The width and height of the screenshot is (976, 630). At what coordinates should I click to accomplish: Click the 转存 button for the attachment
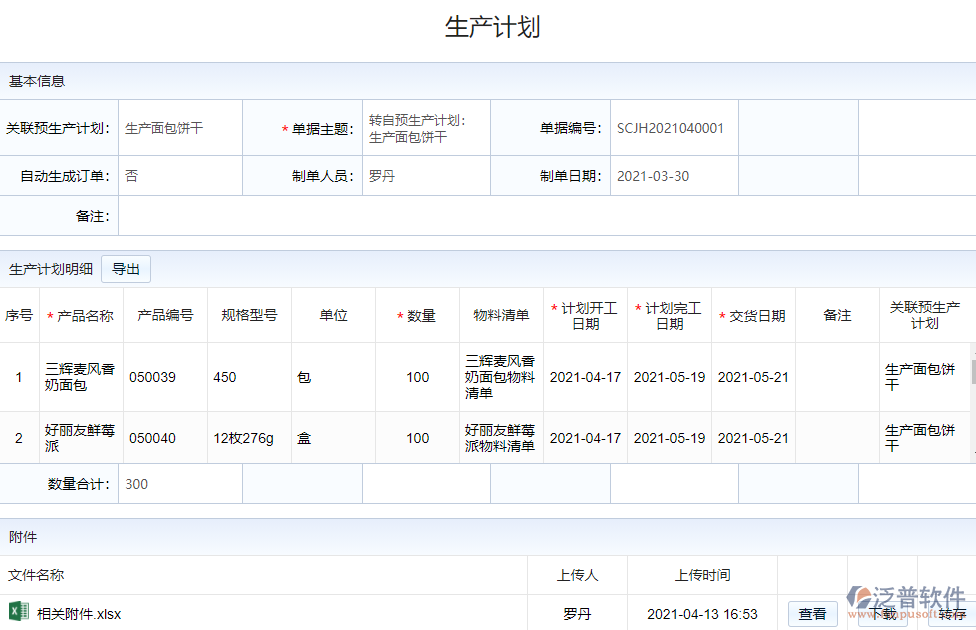tap(952, 615)
